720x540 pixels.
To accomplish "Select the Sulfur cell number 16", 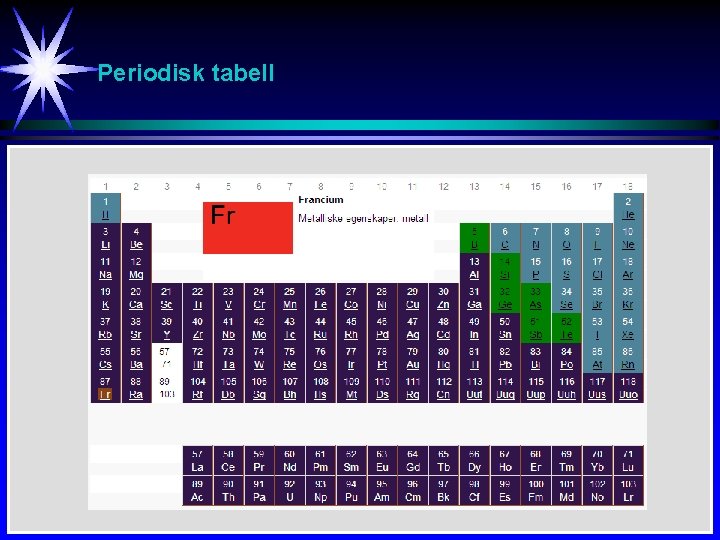I will tap(567, 268).
